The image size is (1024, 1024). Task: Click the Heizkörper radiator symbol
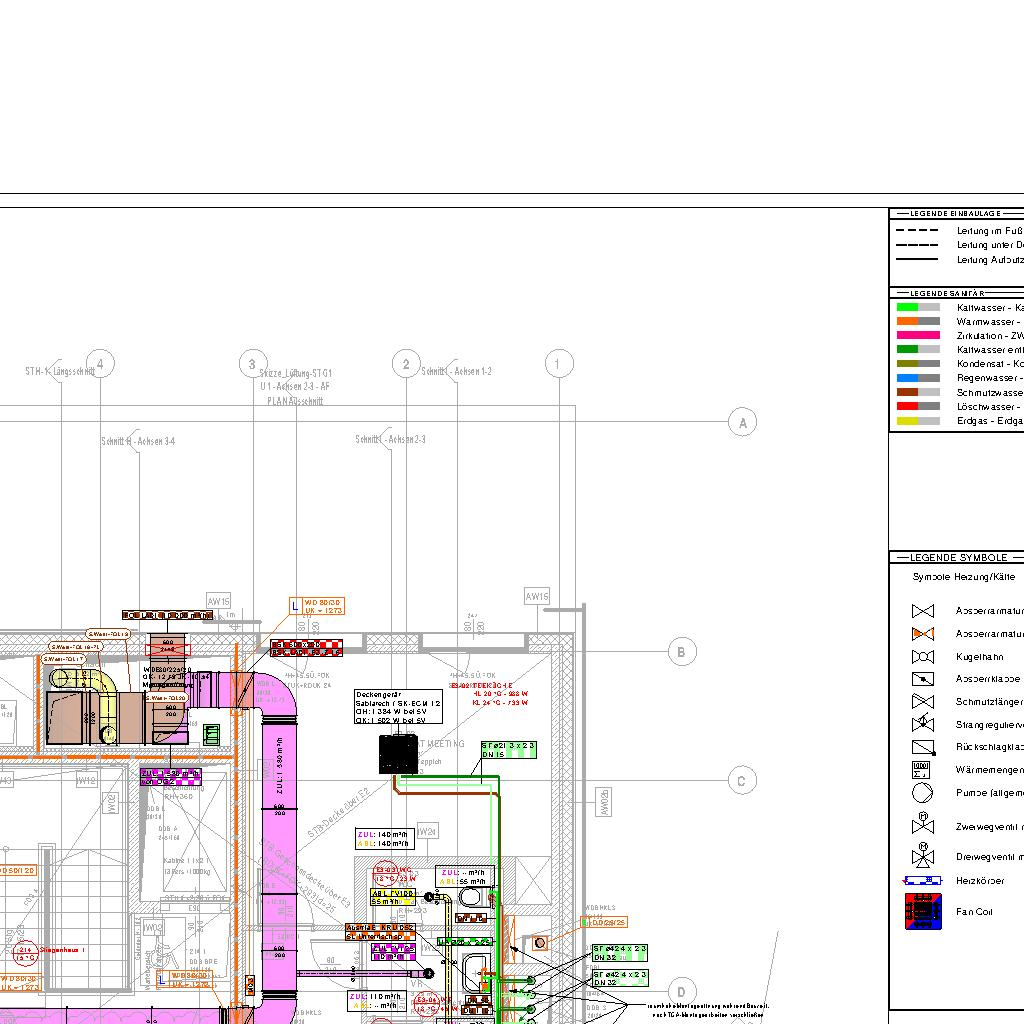click(x=922, y=880)
